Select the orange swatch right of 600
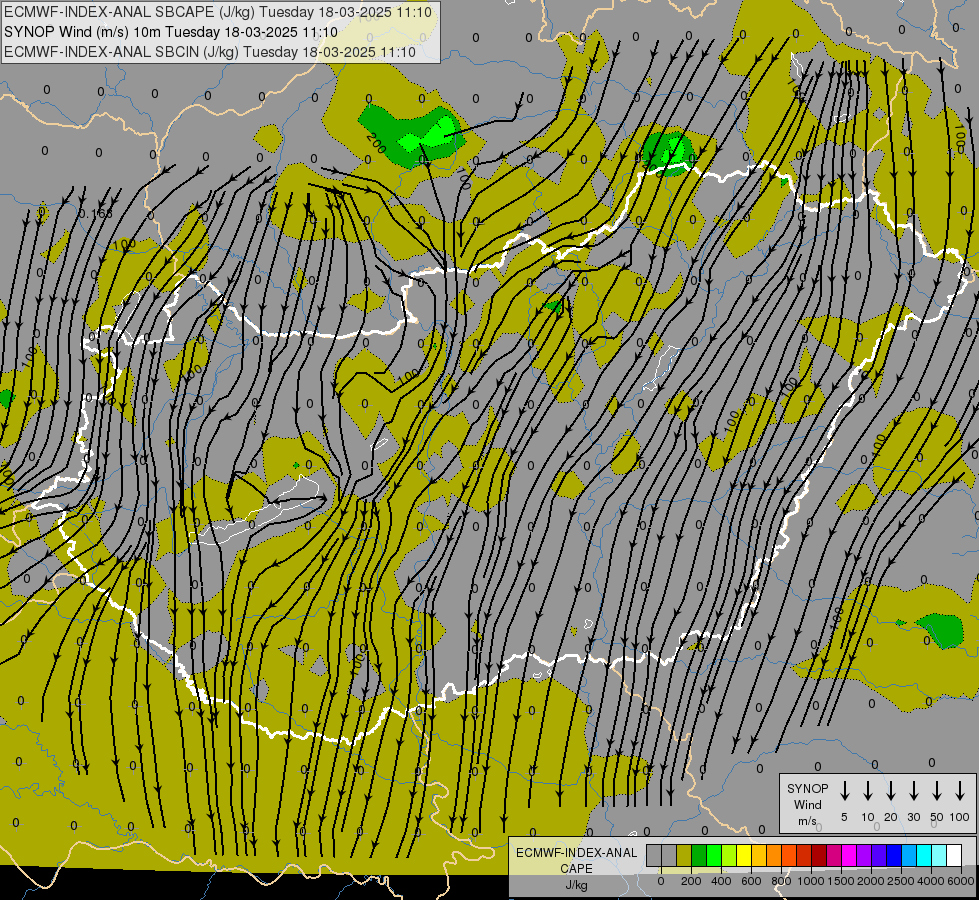 [x=774, y=856]
